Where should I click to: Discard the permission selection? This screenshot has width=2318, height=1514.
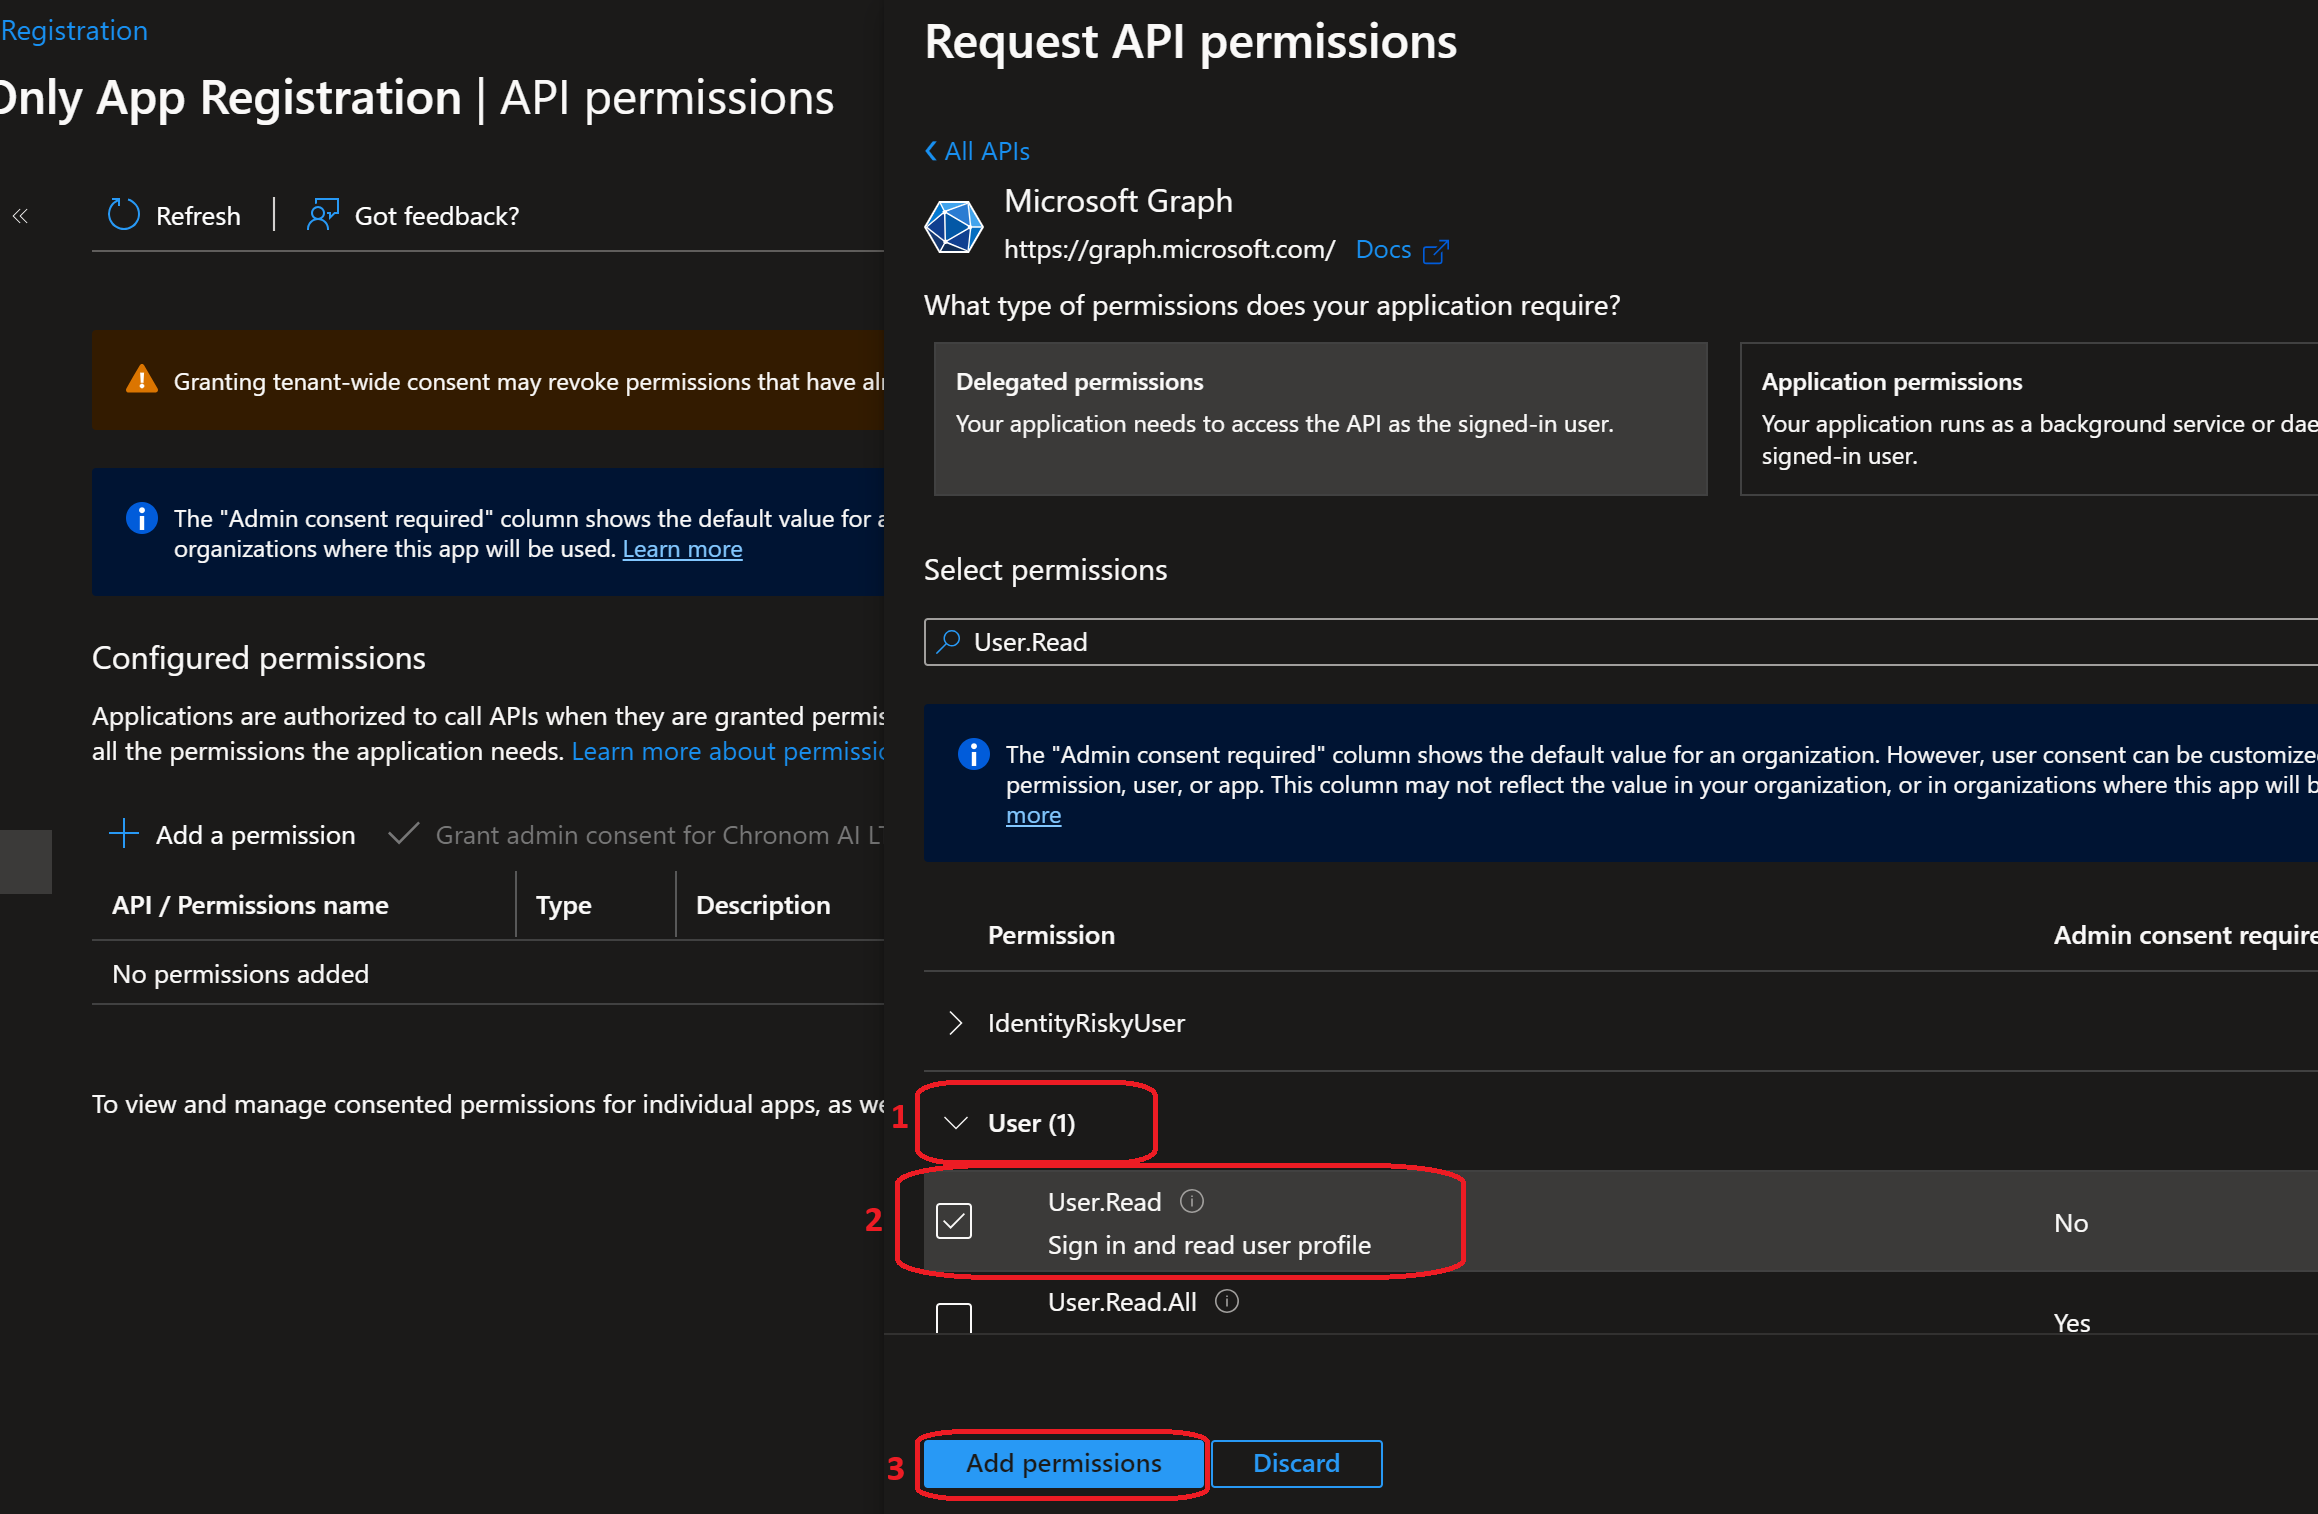[x=1295, y=1463]
